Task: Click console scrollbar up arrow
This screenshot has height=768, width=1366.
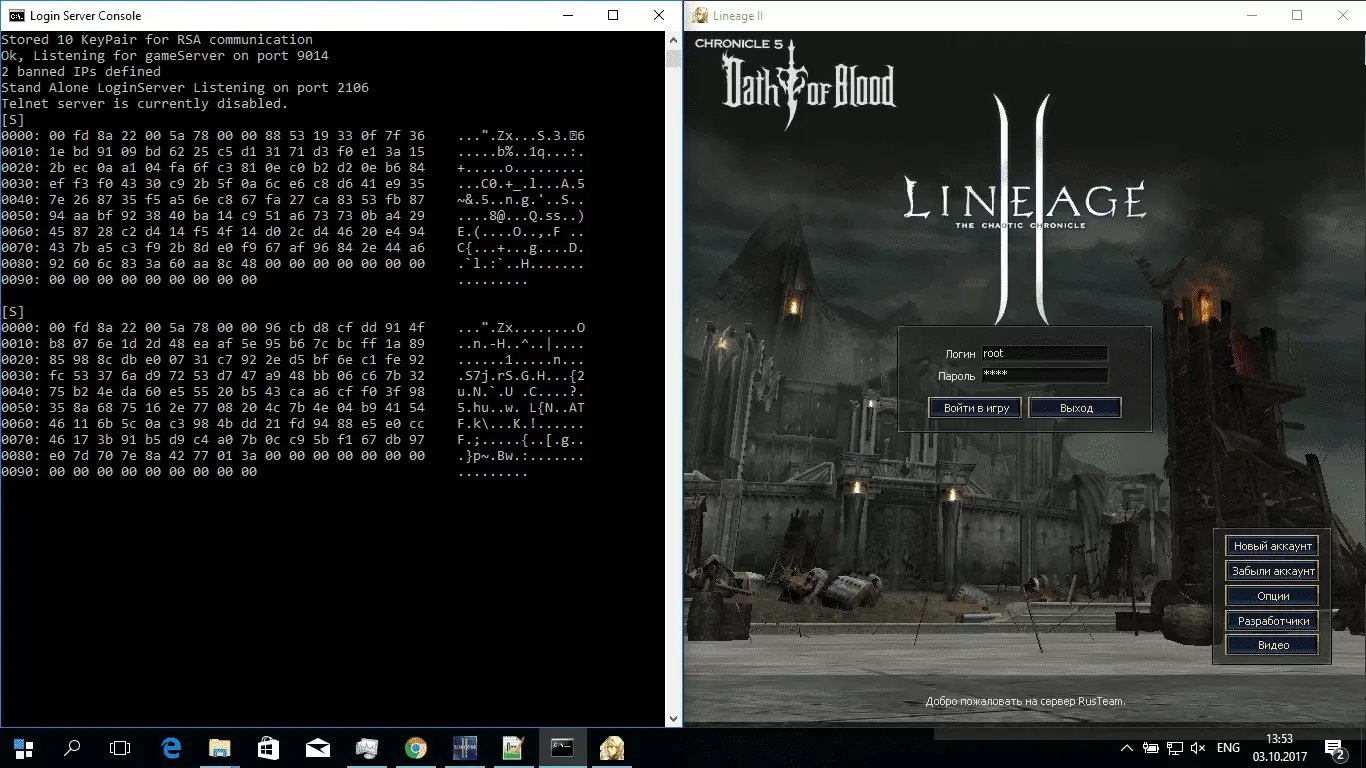Action: (x=675, y=40)
